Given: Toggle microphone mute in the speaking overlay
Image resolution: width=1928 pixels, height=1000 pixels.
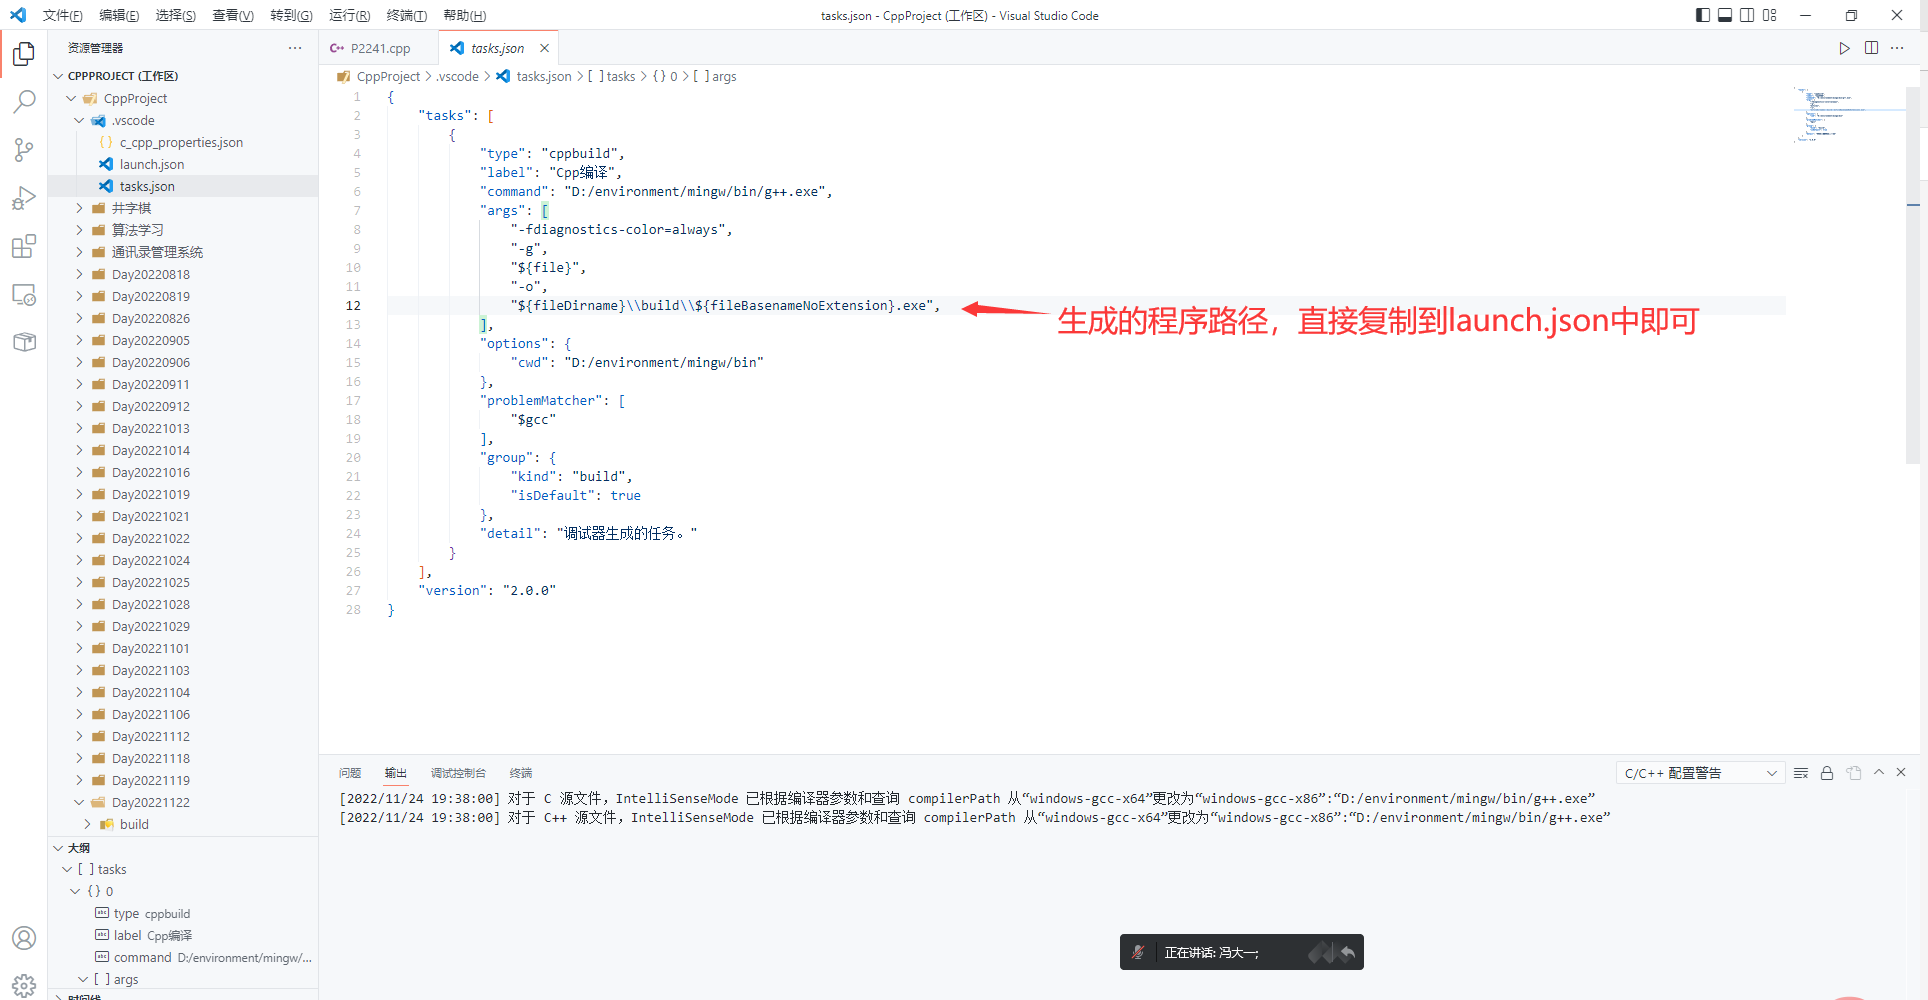Looking at the screenshot, I should coord(1138,952).
